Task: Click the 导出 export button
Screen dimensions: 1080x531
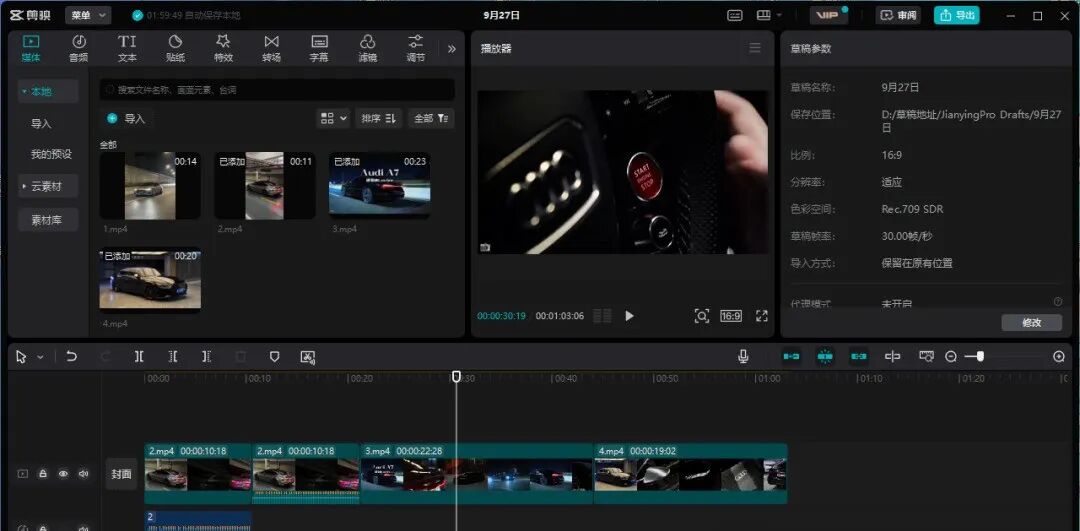Action: [956, 15]
